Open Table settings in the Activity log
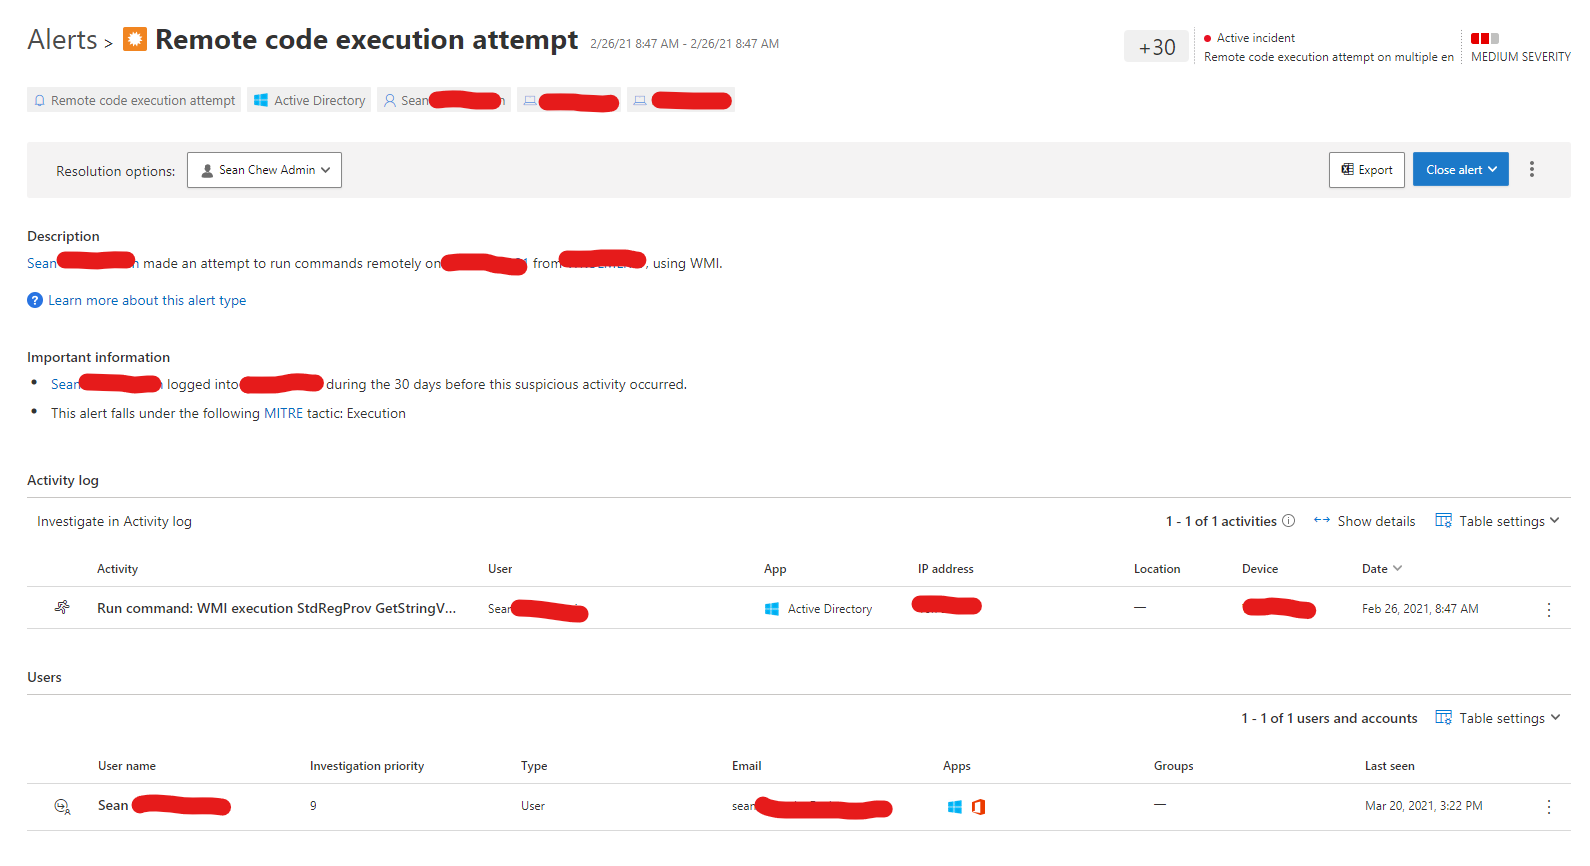The height and width of the screenshot is (866, 1590). pyautogui.click(x=1497, y=521)
